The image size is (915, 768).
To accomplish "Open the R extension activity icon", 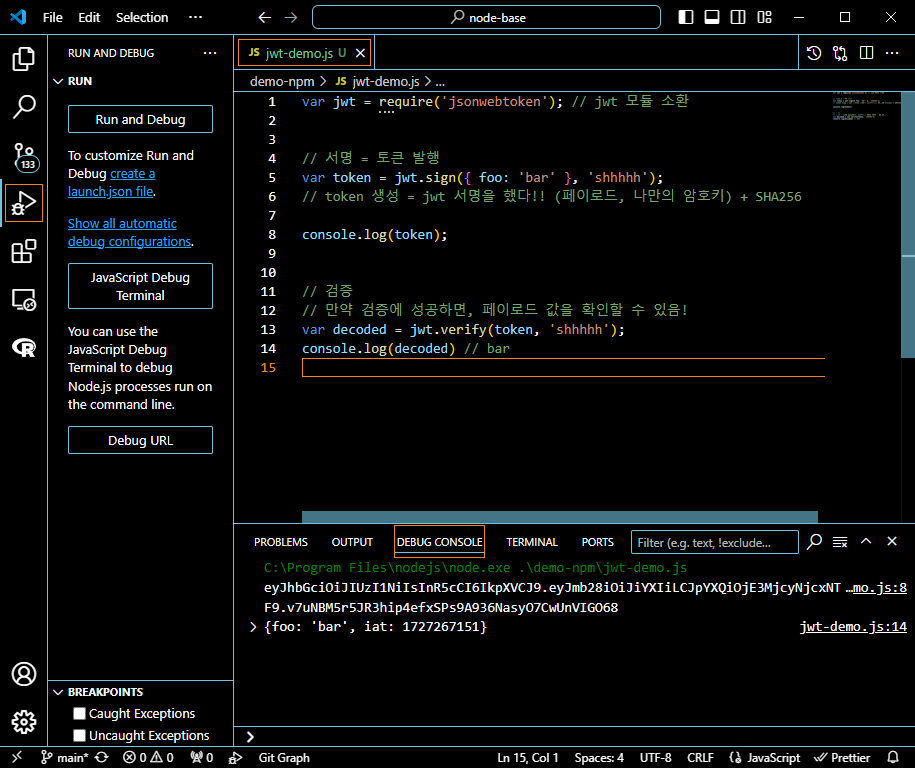I will [23, 348].
